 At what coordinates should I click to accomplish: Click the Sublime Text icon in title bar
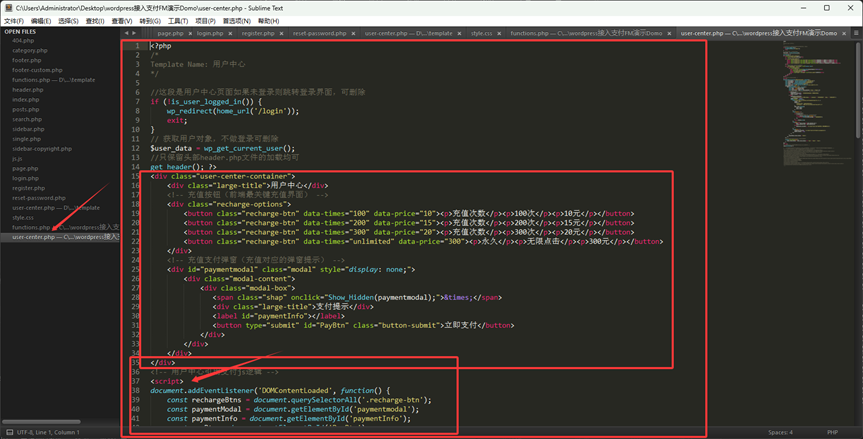click(x=8, y=8)
